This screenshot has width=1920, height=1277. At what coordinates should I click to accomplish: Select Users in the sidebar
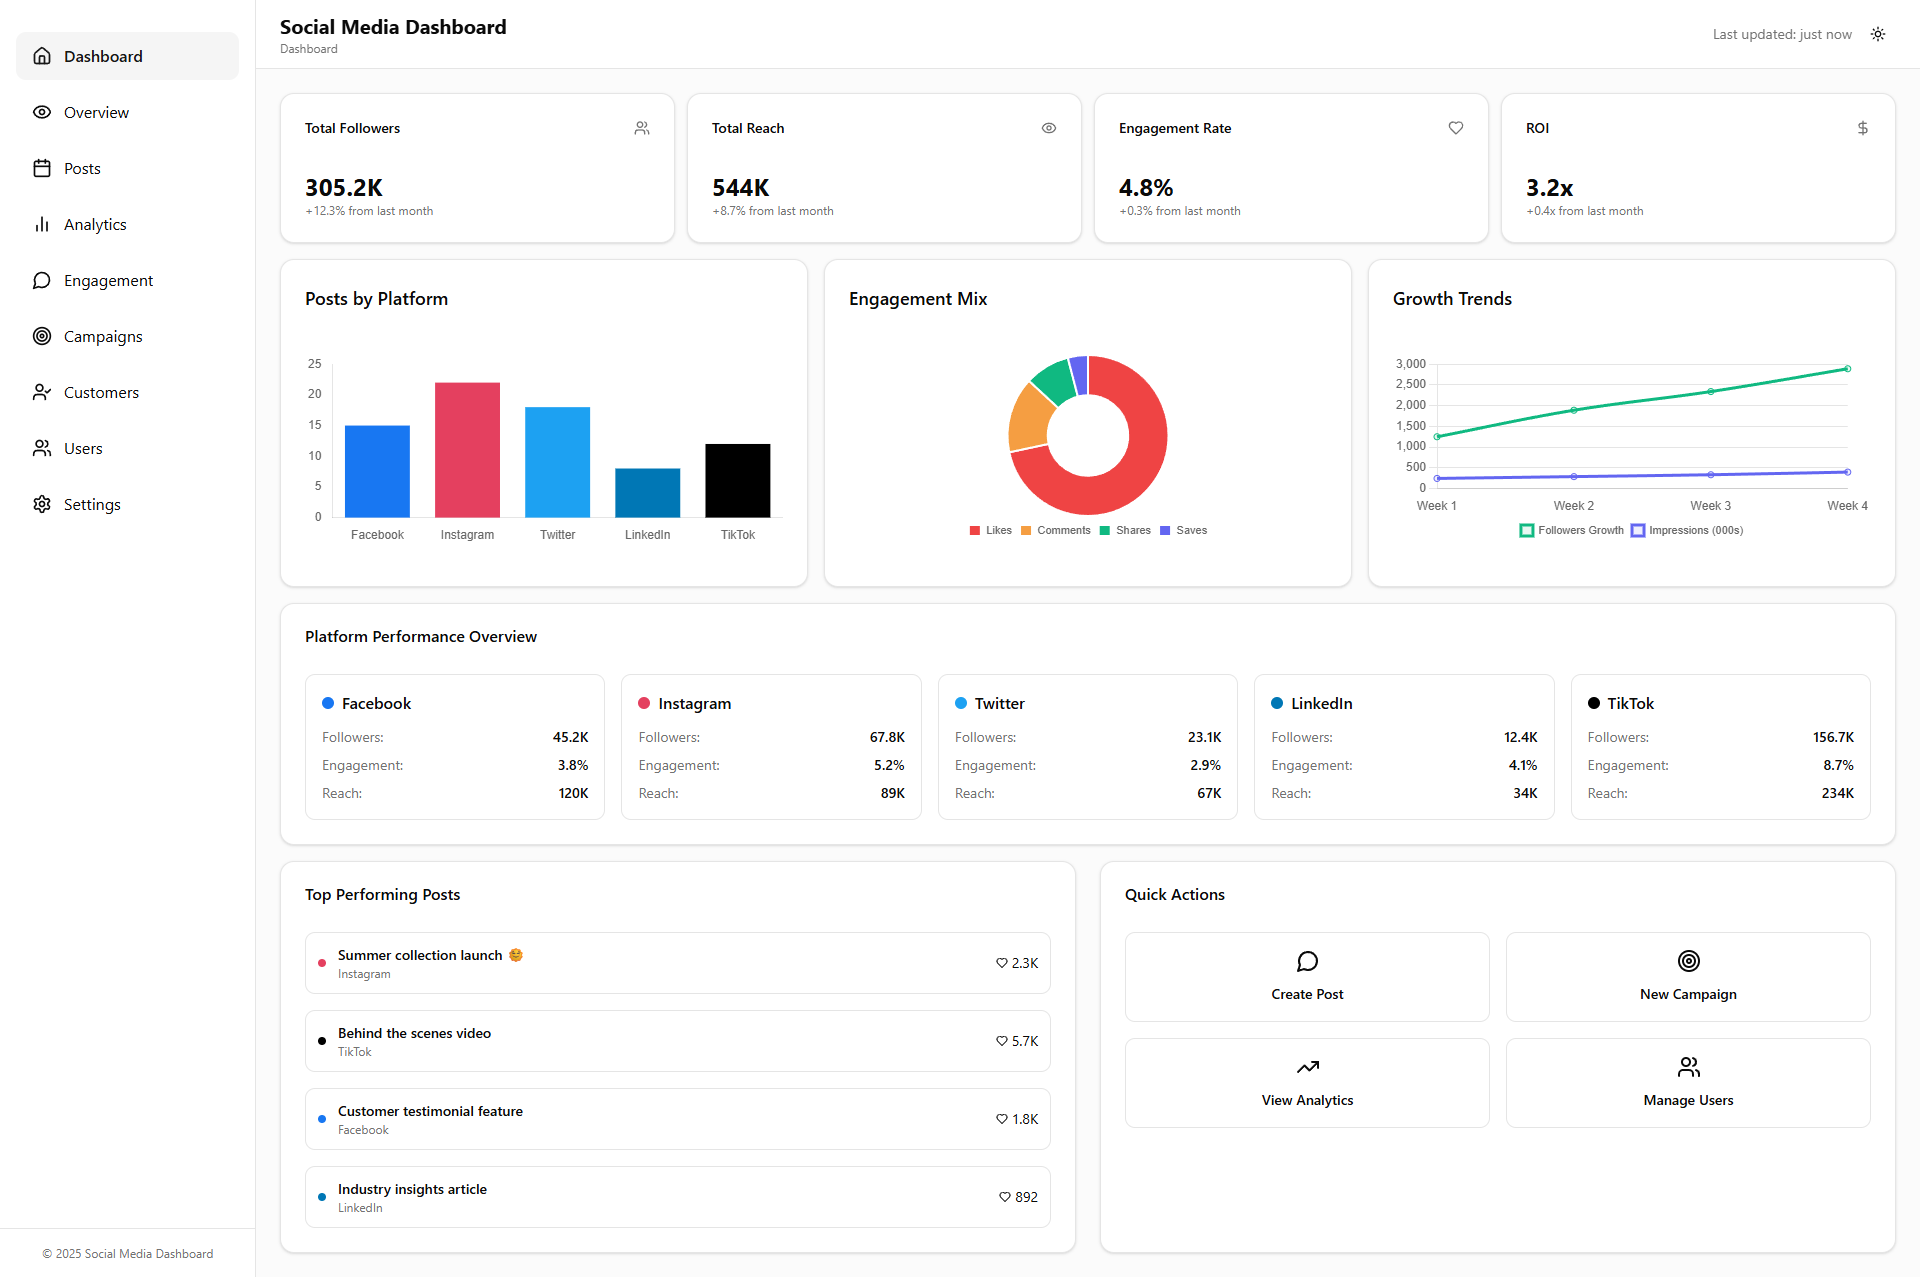click(x=127, y=448)
